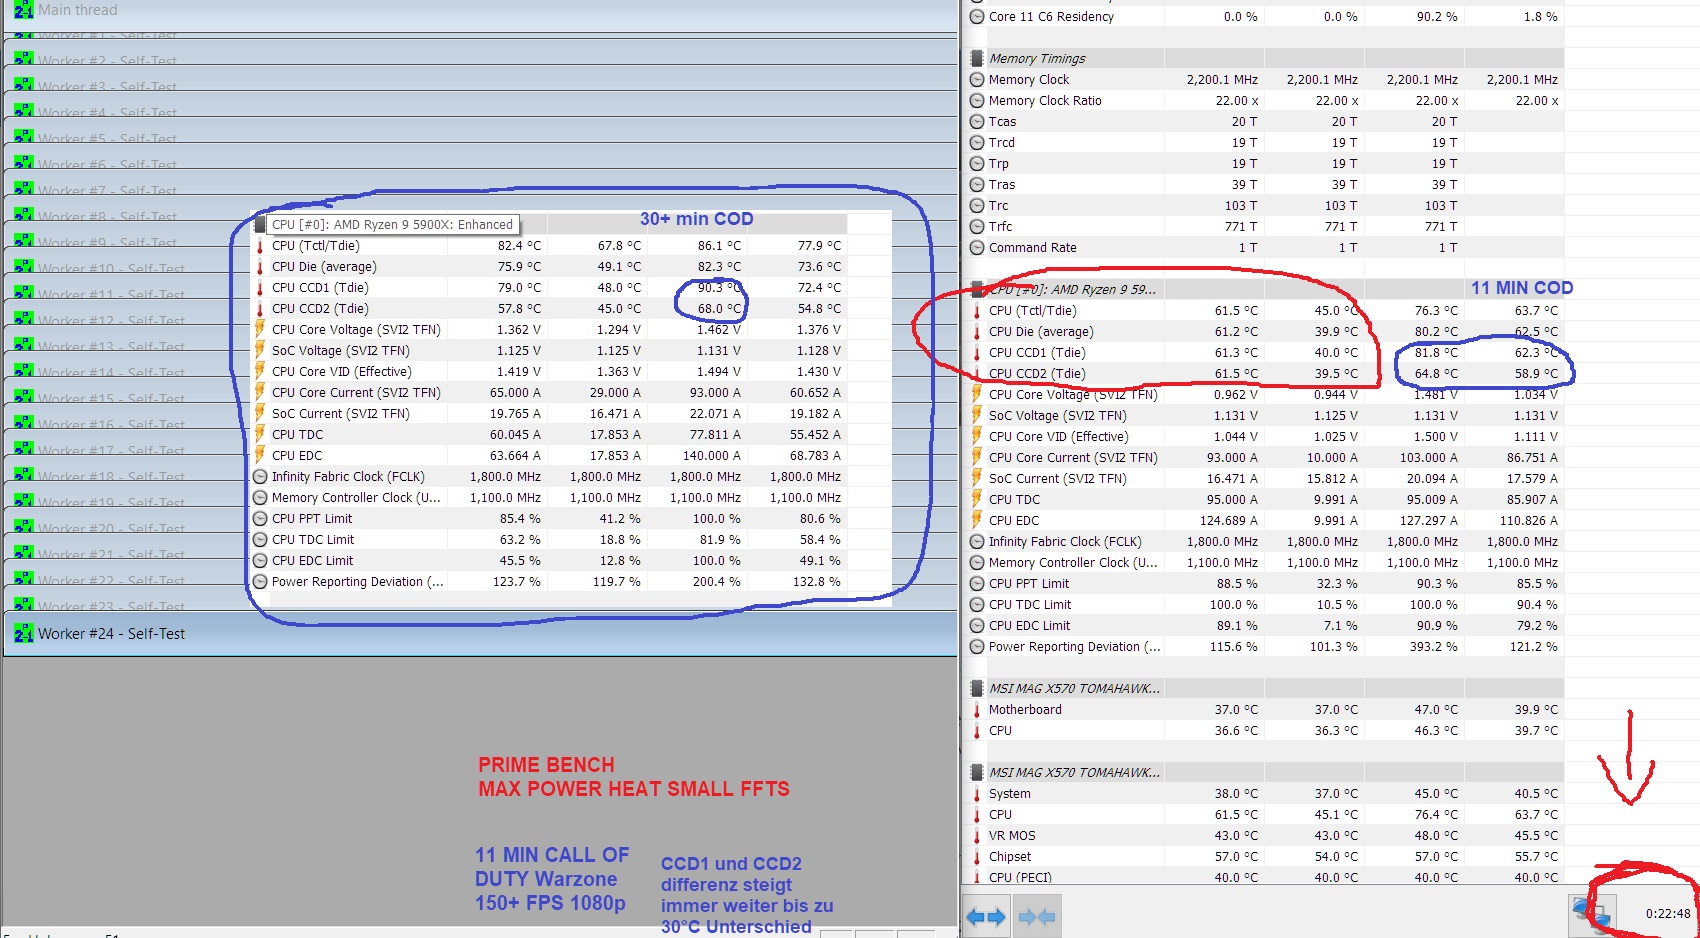Select the Memory Clock row label
Screen dimensions: 1700x938
pyautogui.click(x=1029, y=79)
